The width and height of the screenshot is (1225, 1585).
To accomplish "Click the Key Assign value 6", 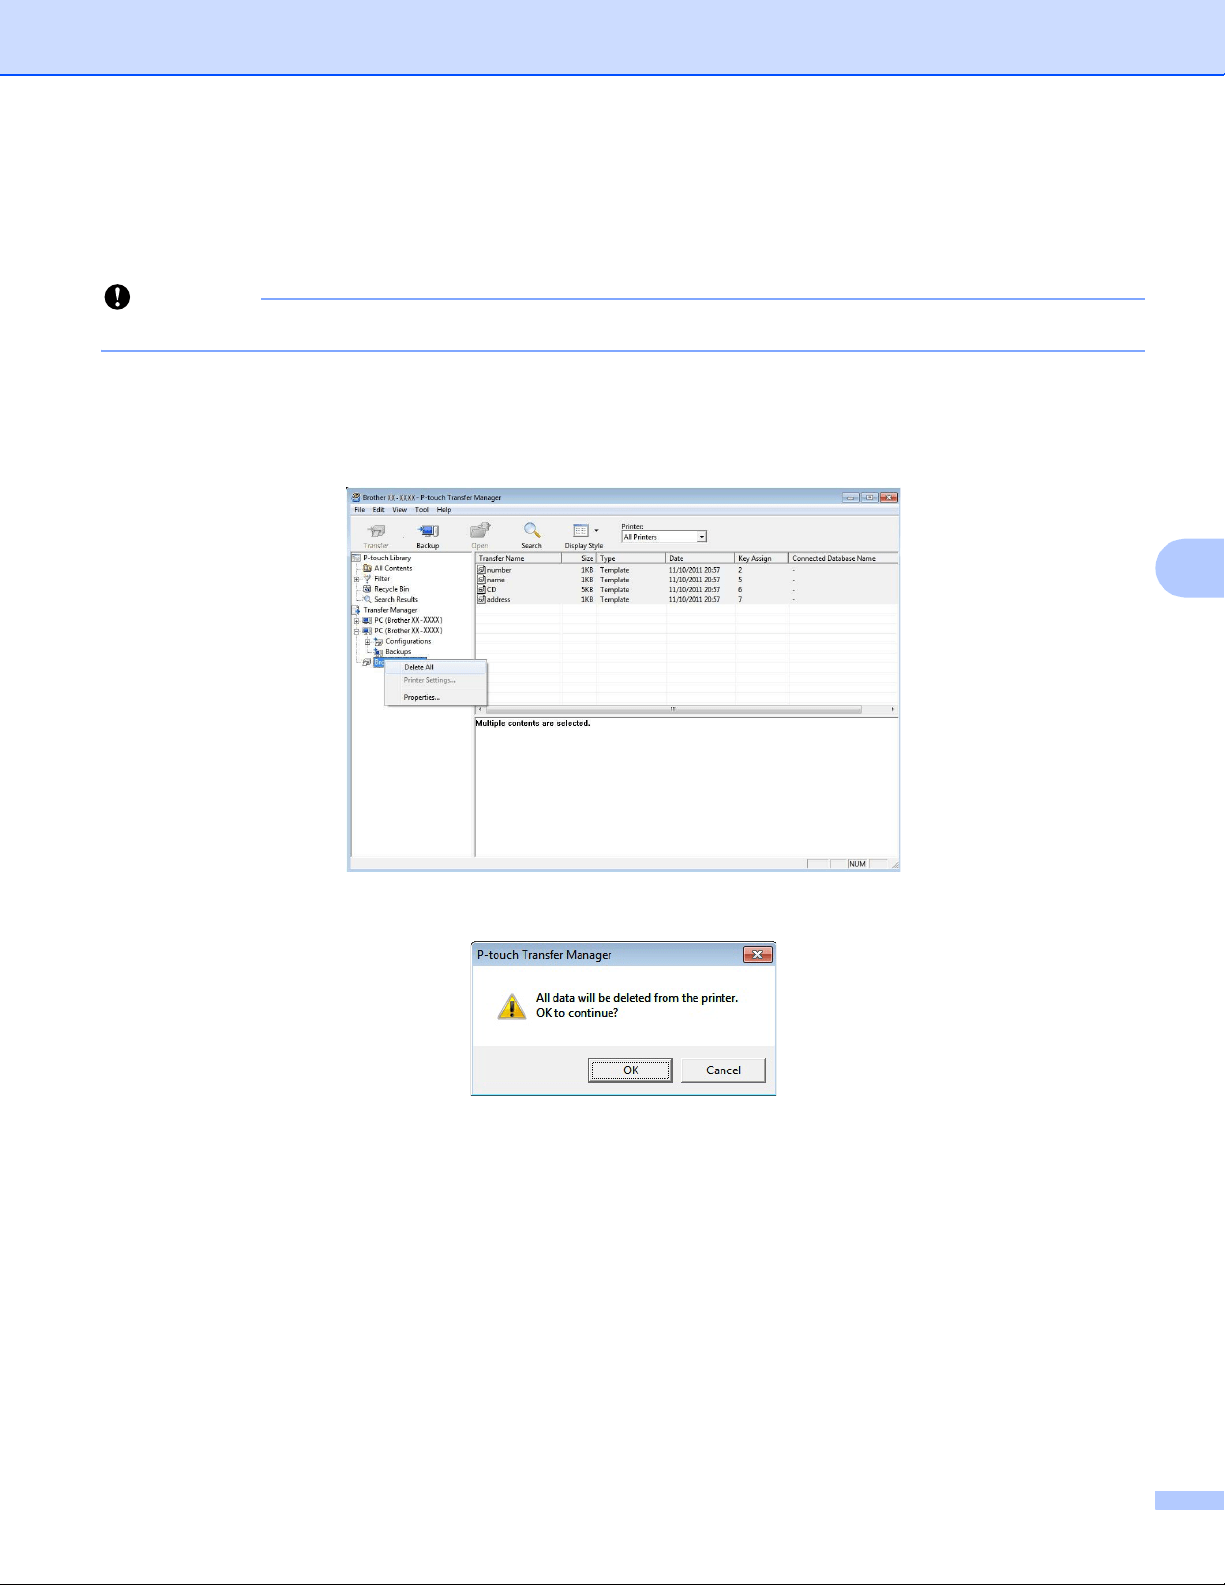I will pos(740,590).
